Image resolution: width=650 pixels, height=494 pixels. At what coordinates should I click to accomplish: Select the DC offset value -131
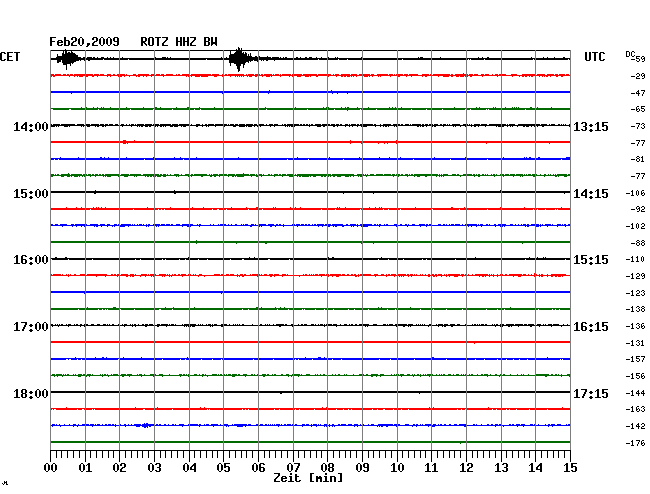pos(635,343)
